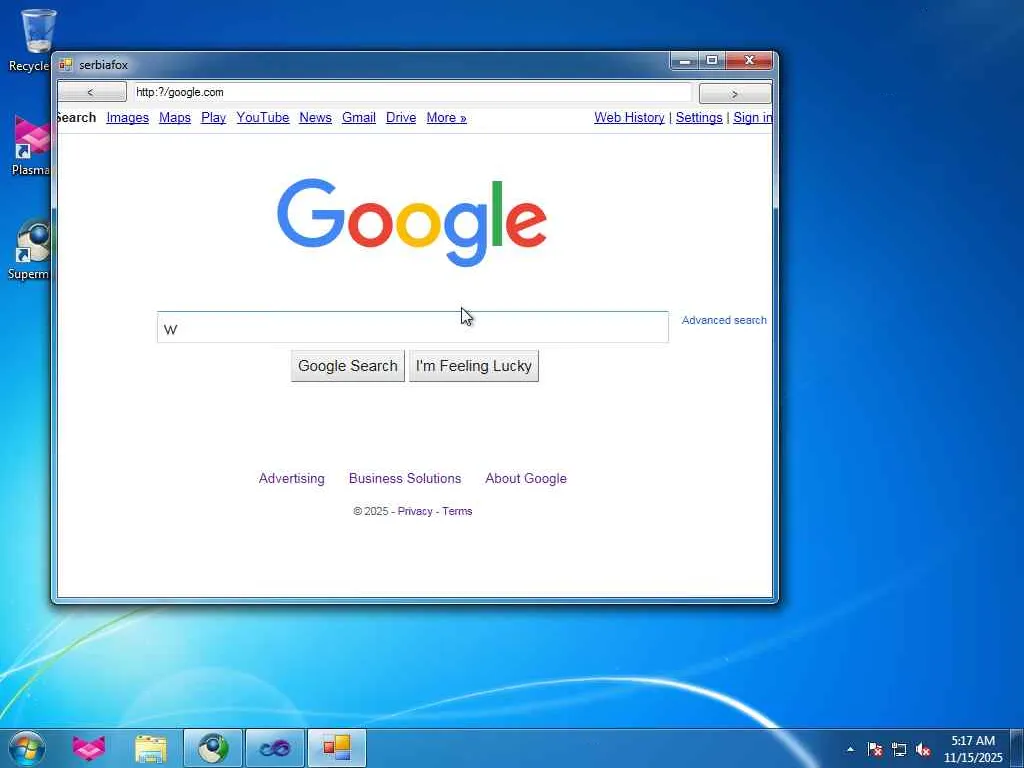Click the muted volume tray icon
The image size is (1024, 768).
tap(923, 749)
